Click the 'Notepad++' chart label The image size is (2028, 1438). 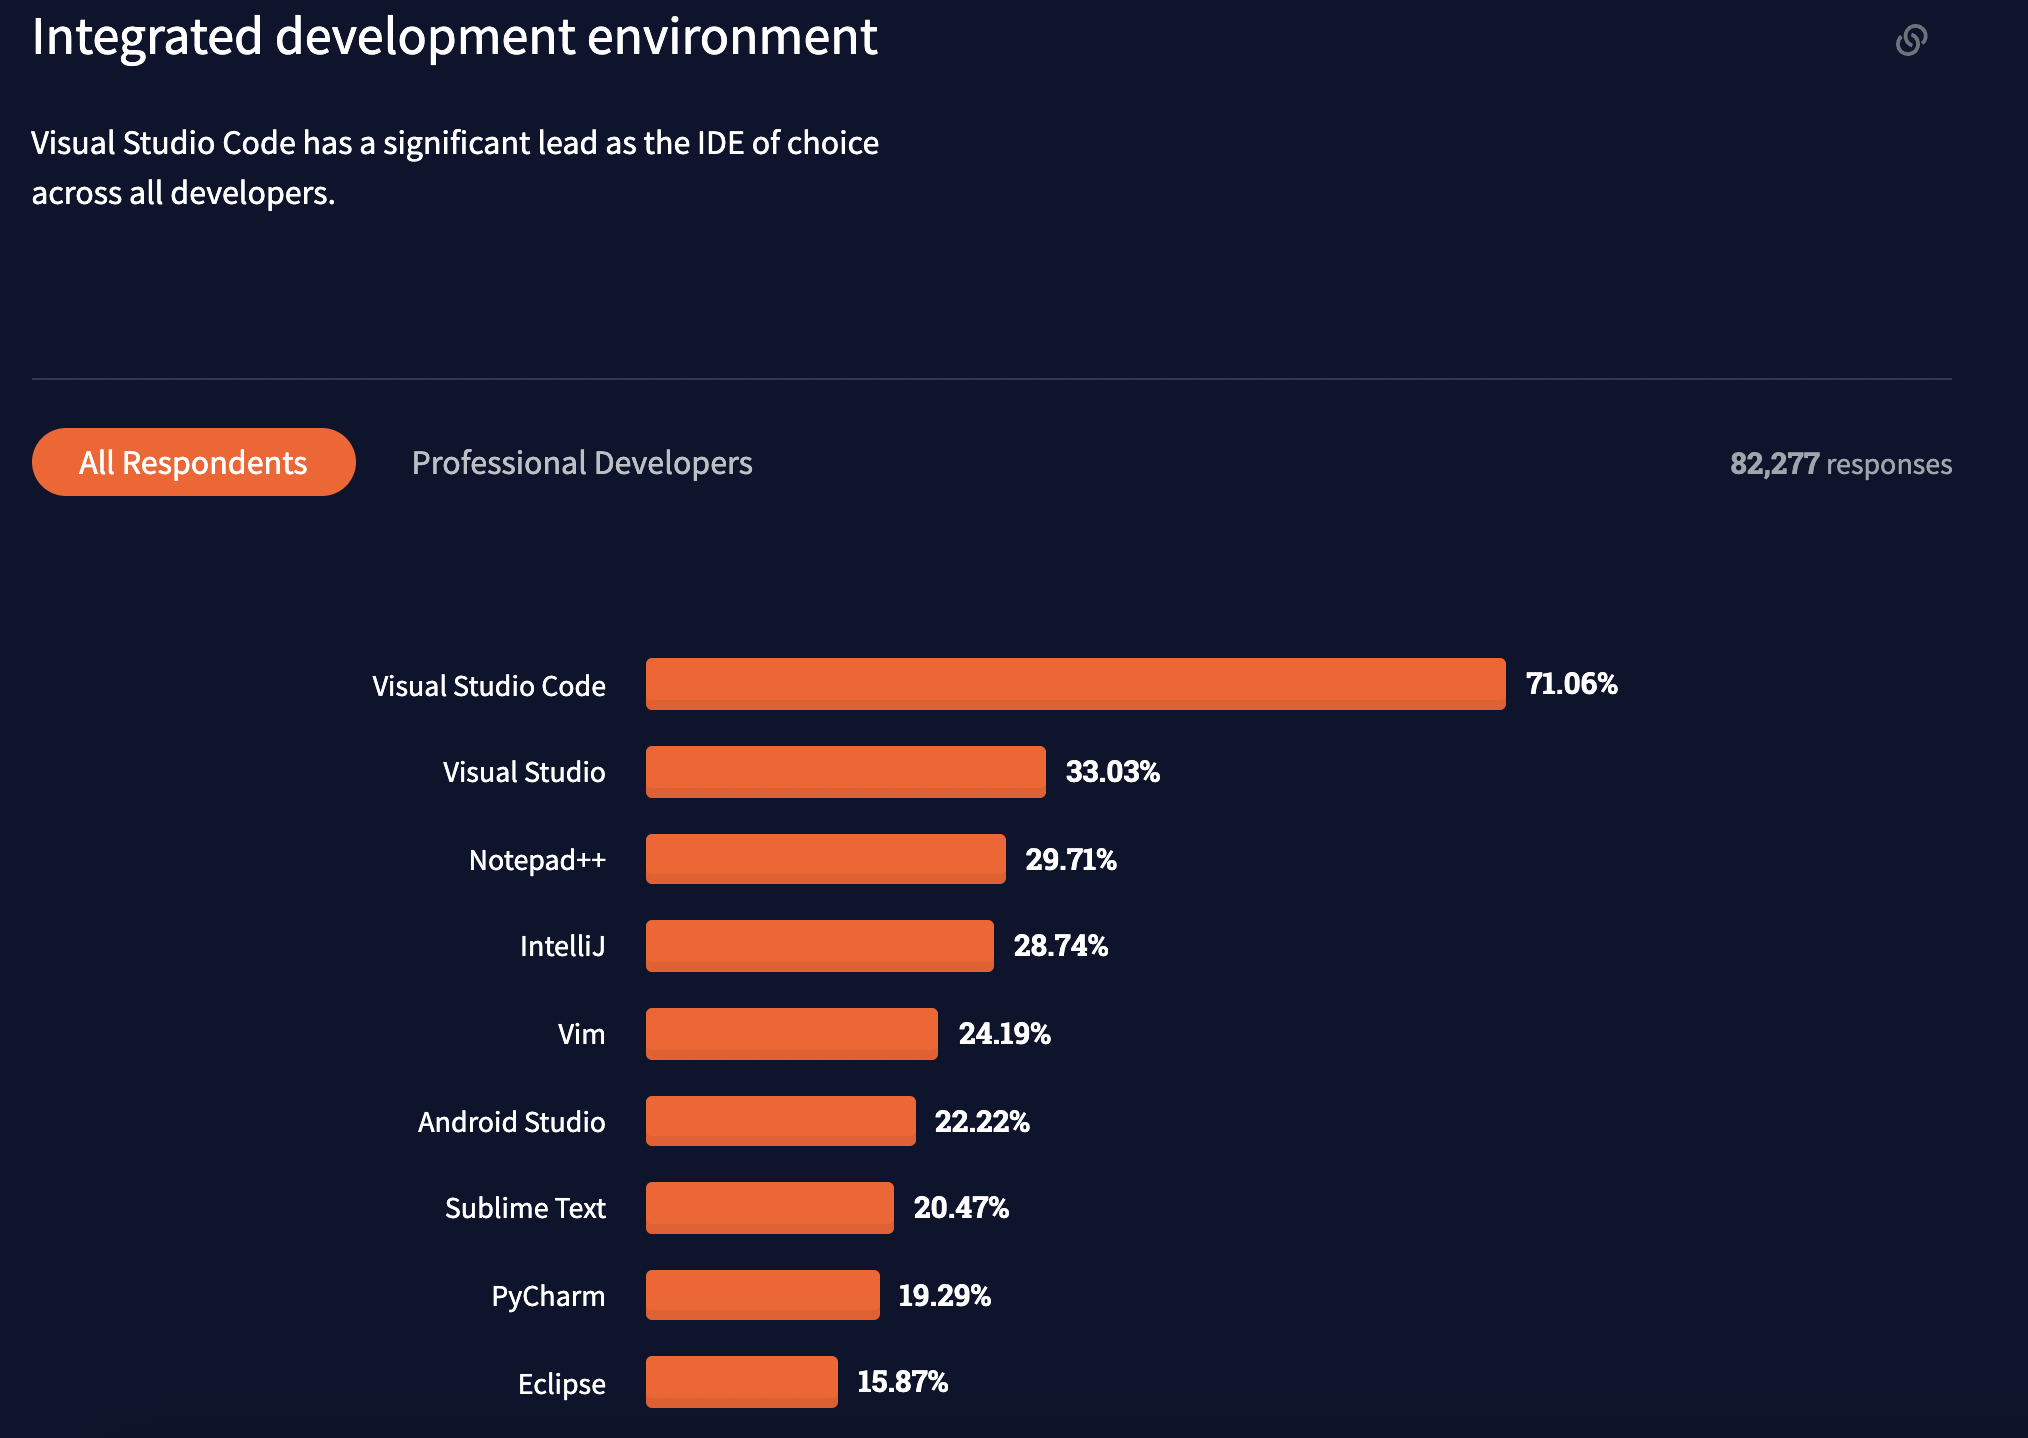point(537,860)
